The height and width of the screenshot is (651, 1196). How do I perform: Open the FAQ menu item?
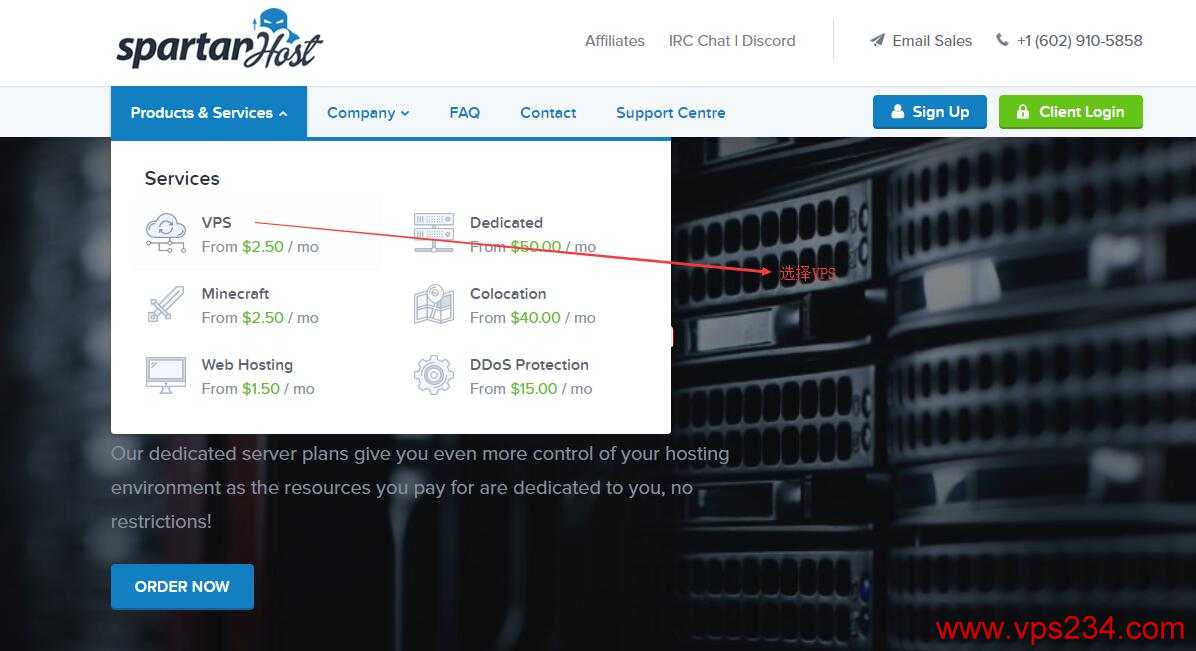(465, 113)
